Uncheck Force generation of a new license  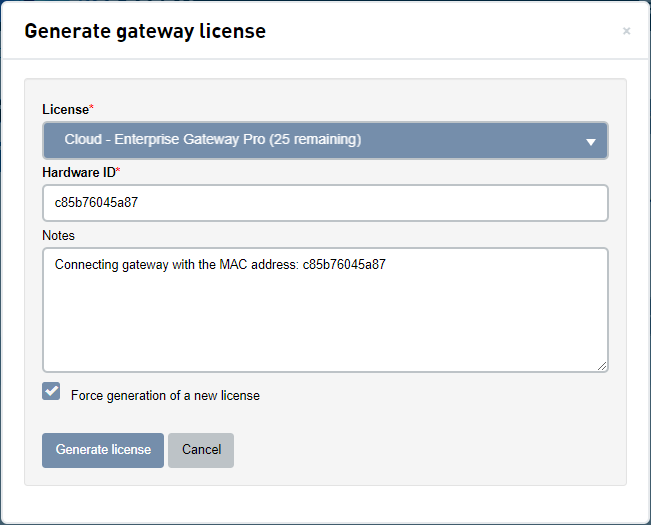point(51,391)
